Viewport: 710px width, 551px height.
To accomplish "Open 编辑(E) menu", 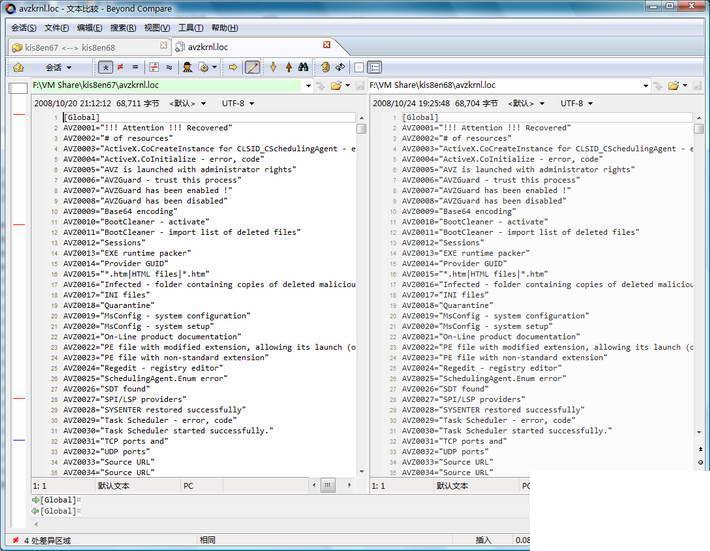I will pos(90,28).
